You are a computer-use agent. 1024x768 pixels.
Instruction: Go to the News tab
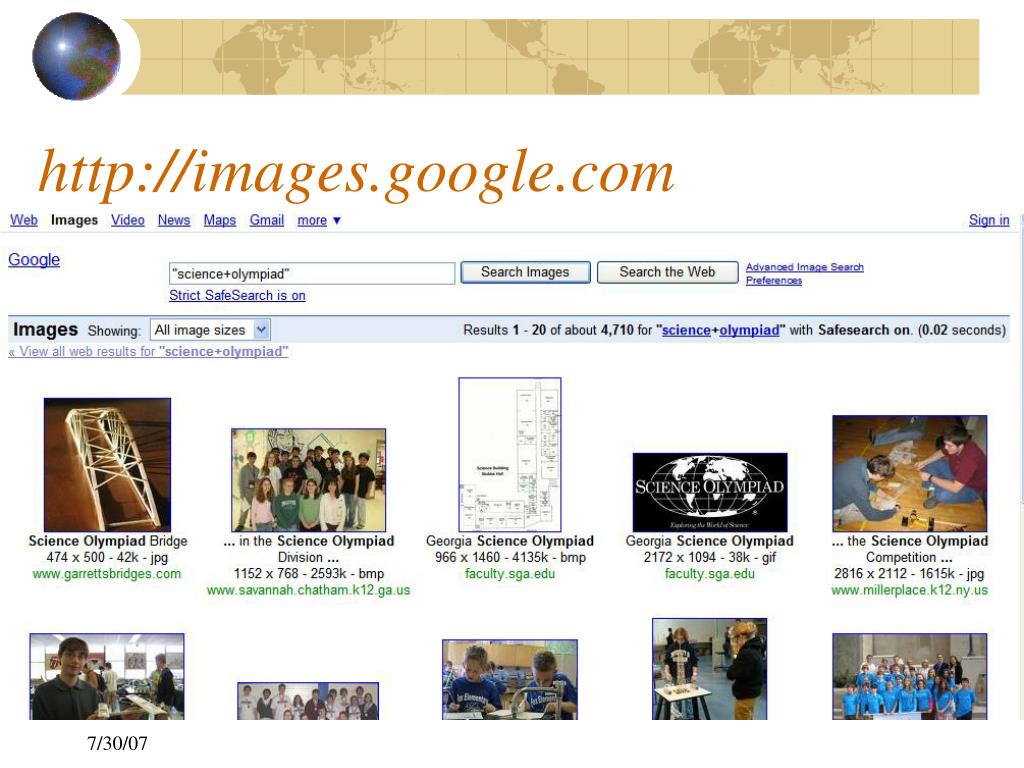coord(174,220)
